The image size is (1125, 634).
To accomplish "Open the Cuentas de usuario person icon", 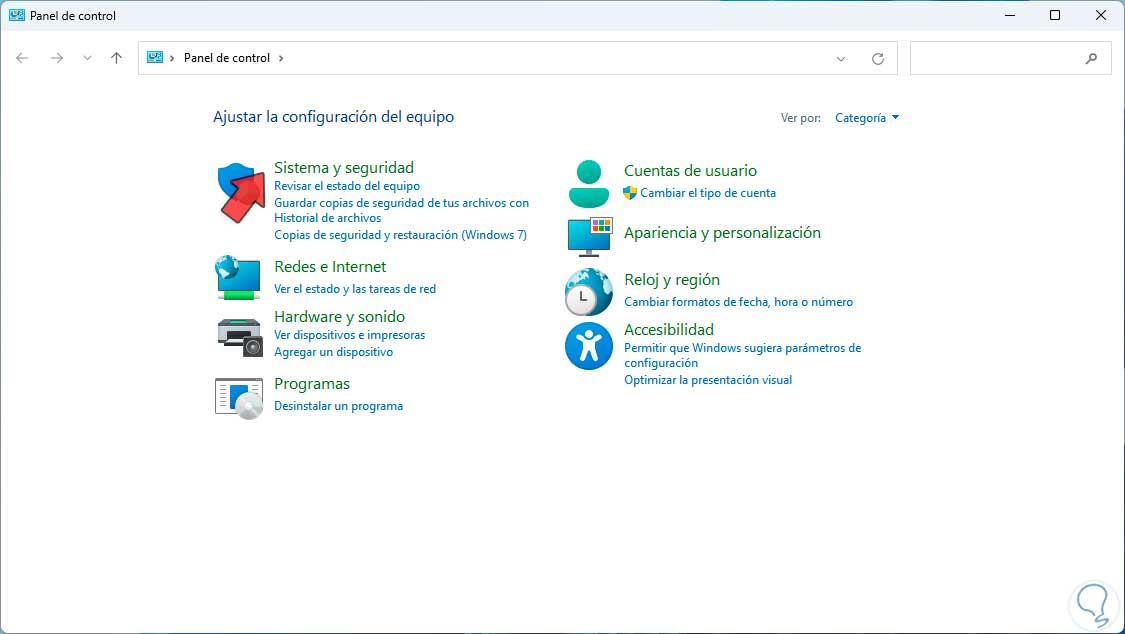I will 588,184.
